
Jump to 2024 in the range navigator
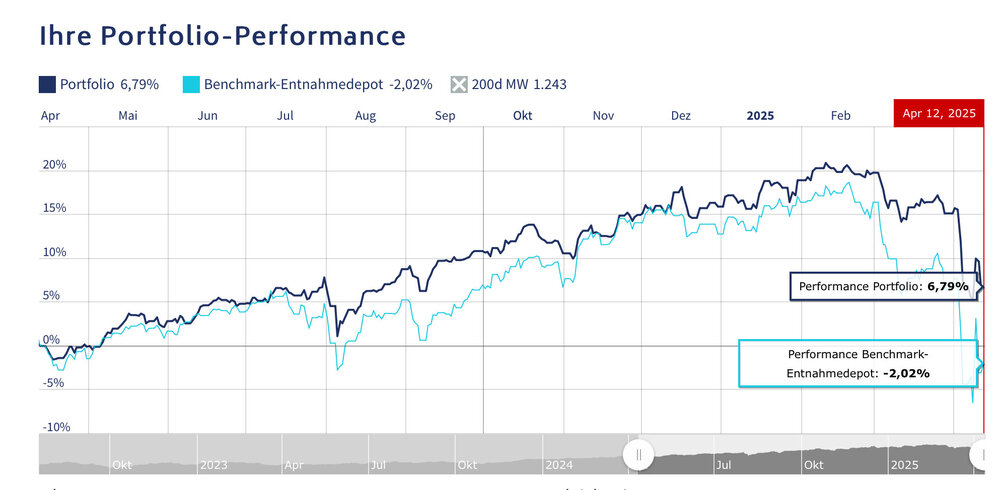[559, 465]
